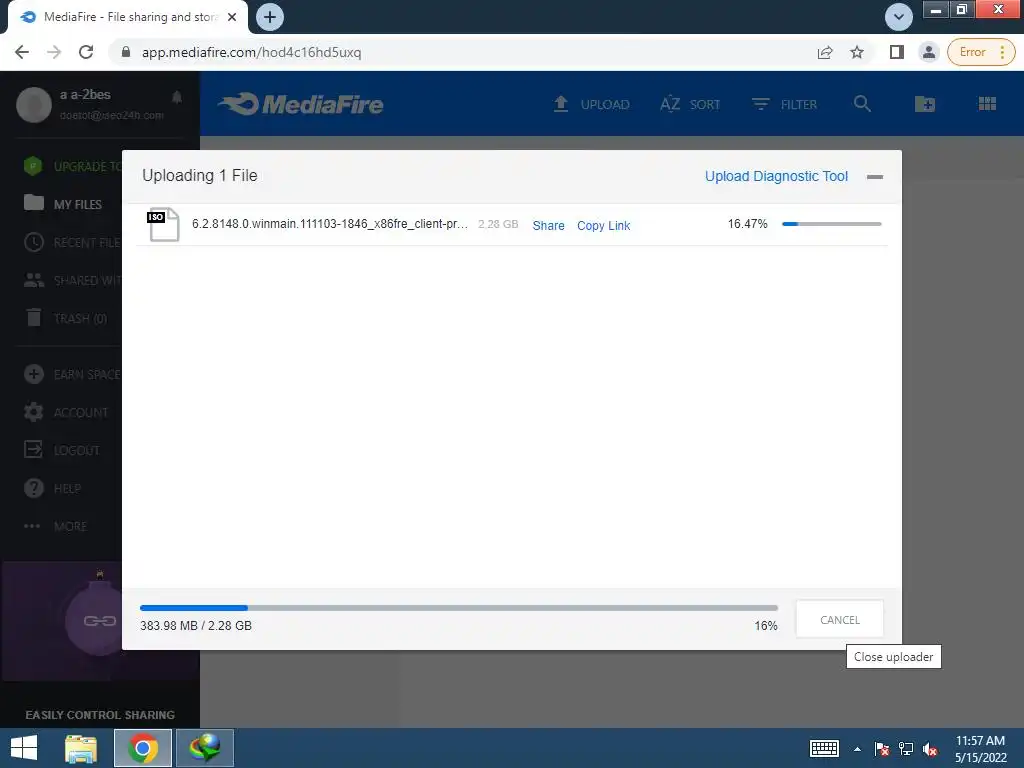Bookmark this tab with star icon

pos(857,52)
